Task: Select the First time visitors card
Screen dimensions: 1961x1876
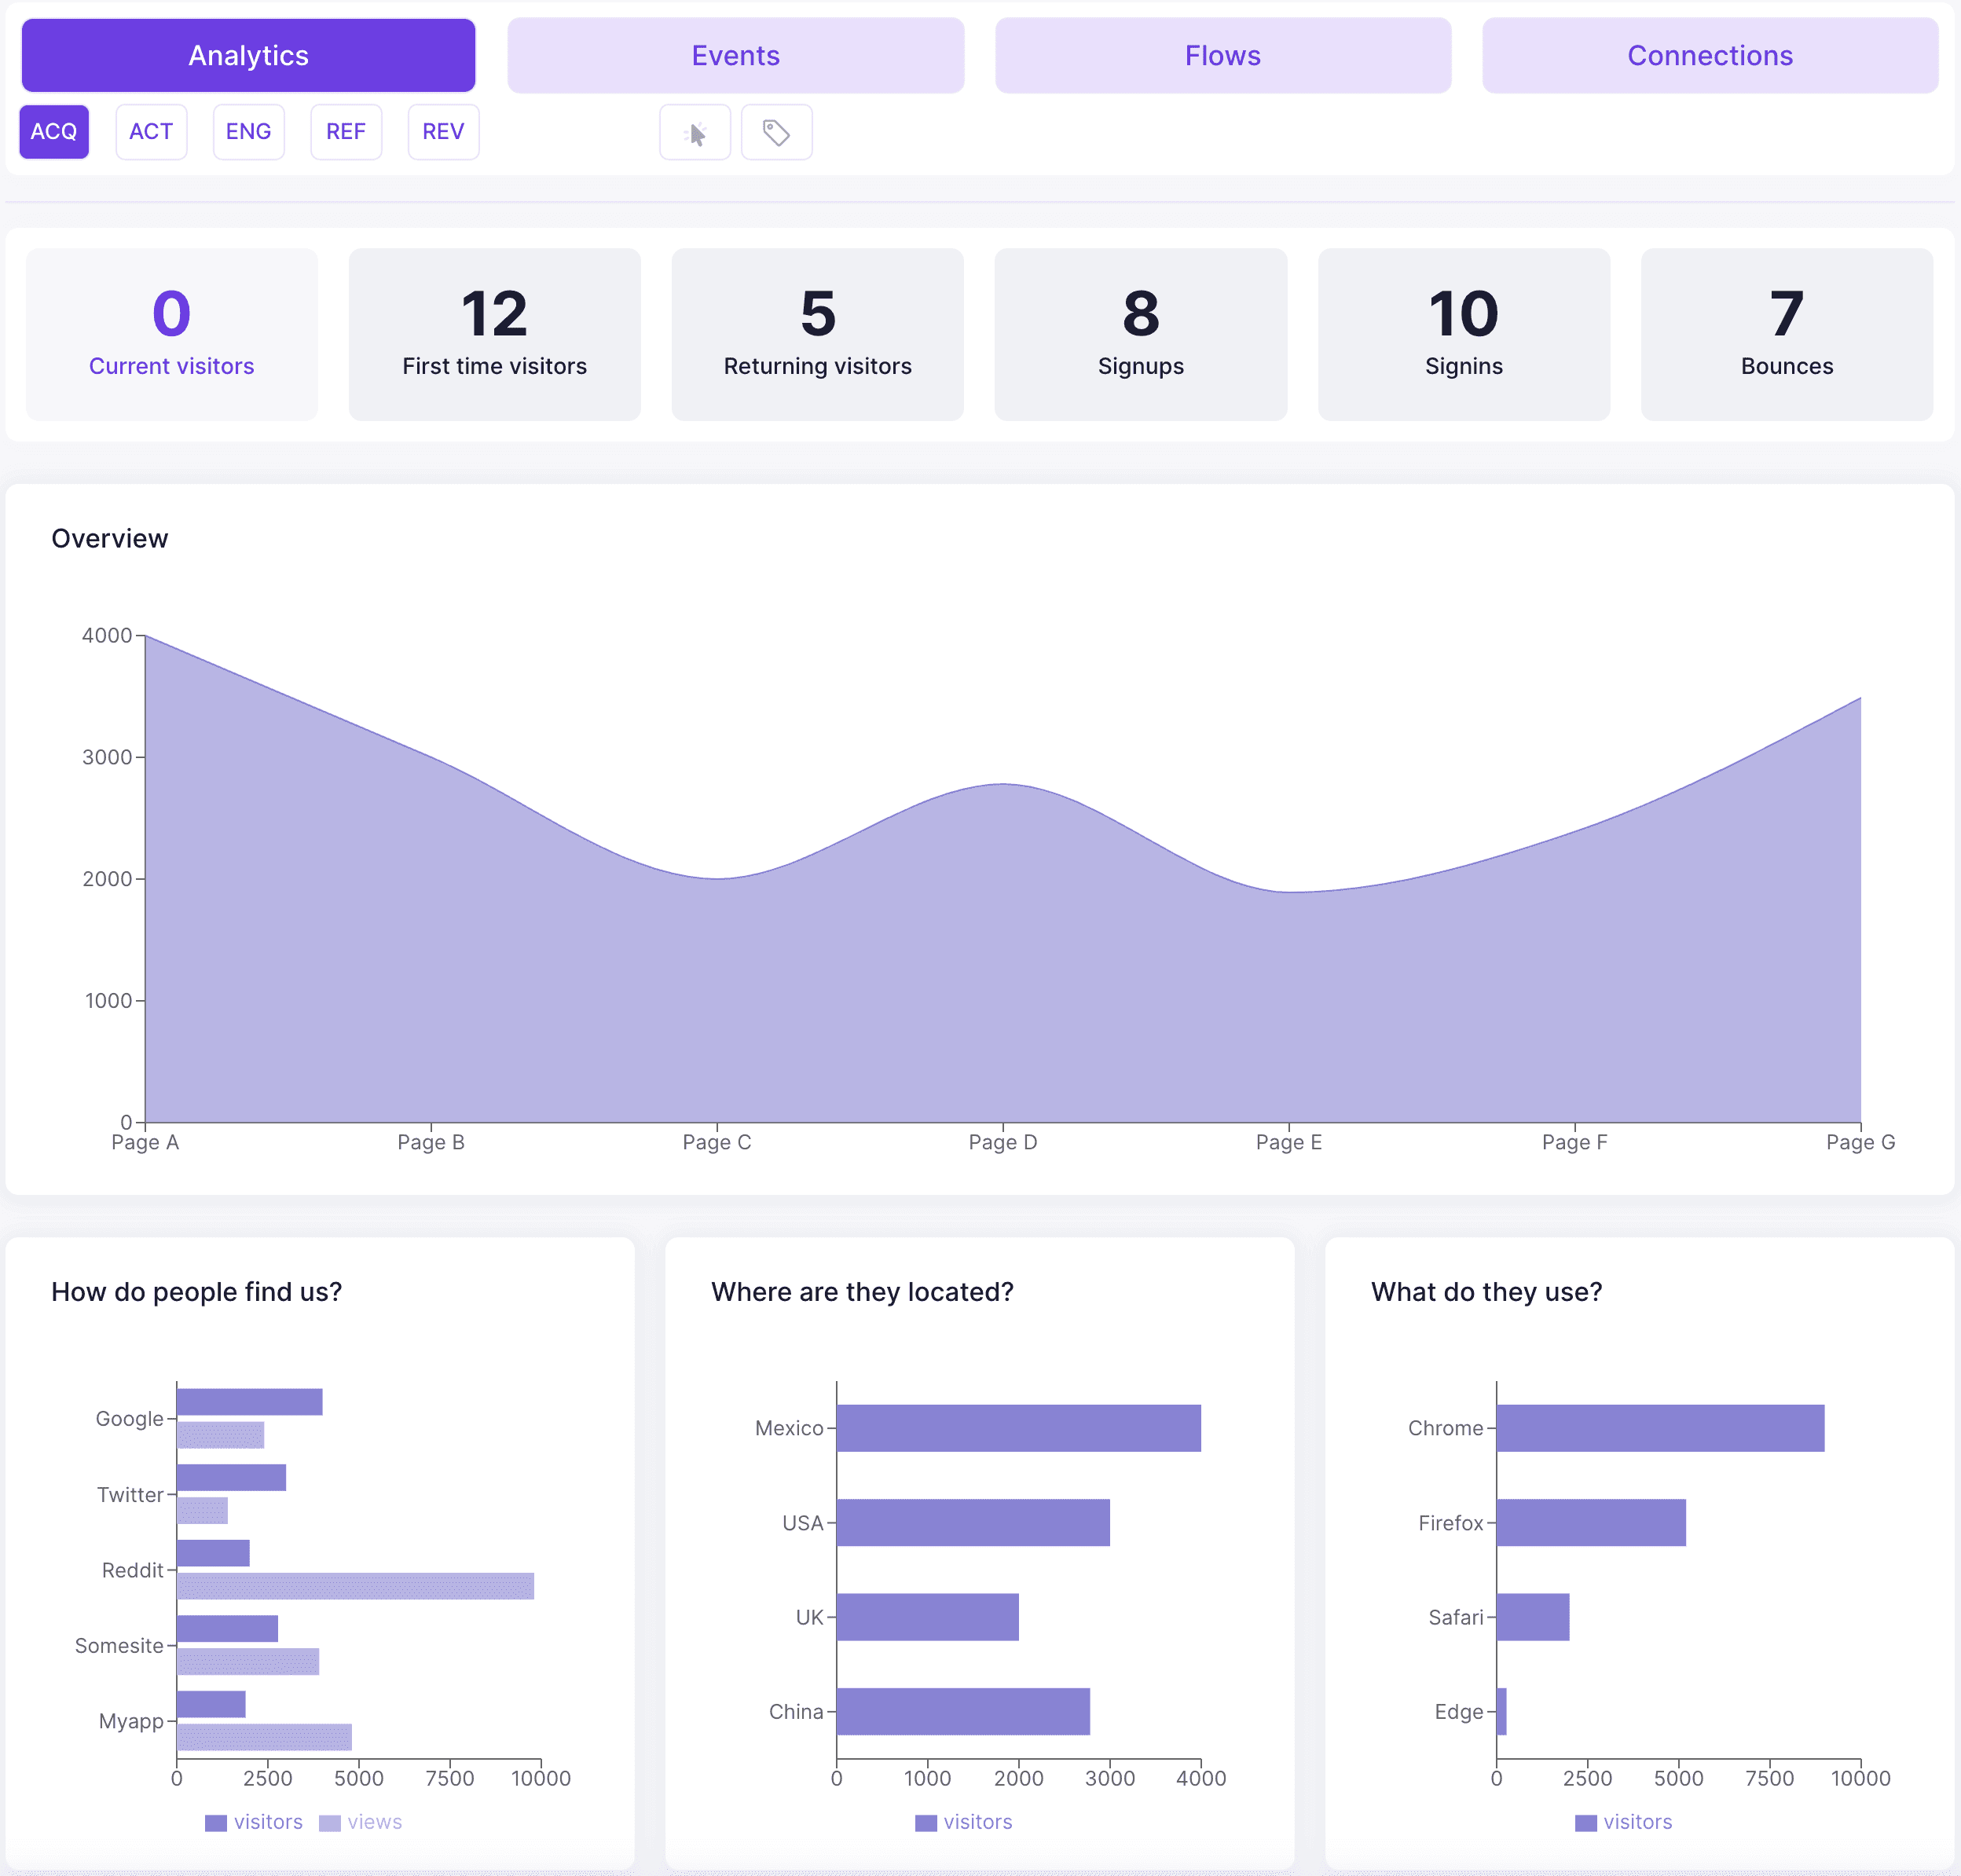Action: pyautogui.click(x=494, y=334)
